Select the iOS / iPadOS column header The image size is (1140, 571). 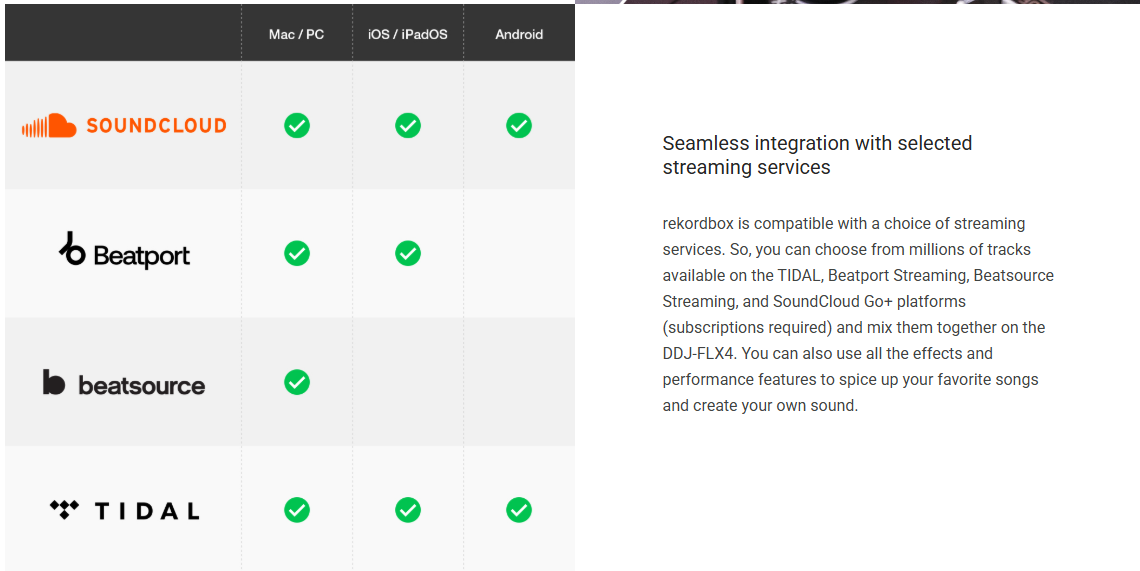click(408, 34)
